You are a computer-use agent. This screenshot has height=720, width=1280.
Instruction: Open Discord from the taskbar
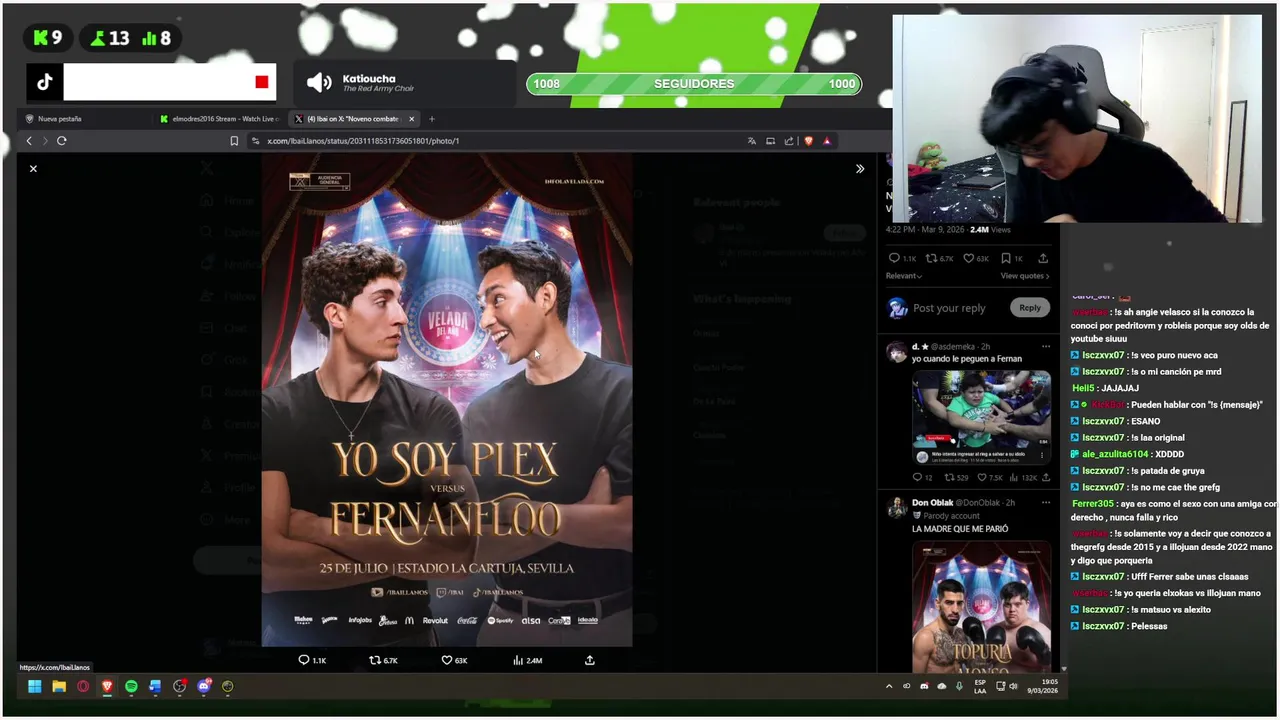(204, 687)
